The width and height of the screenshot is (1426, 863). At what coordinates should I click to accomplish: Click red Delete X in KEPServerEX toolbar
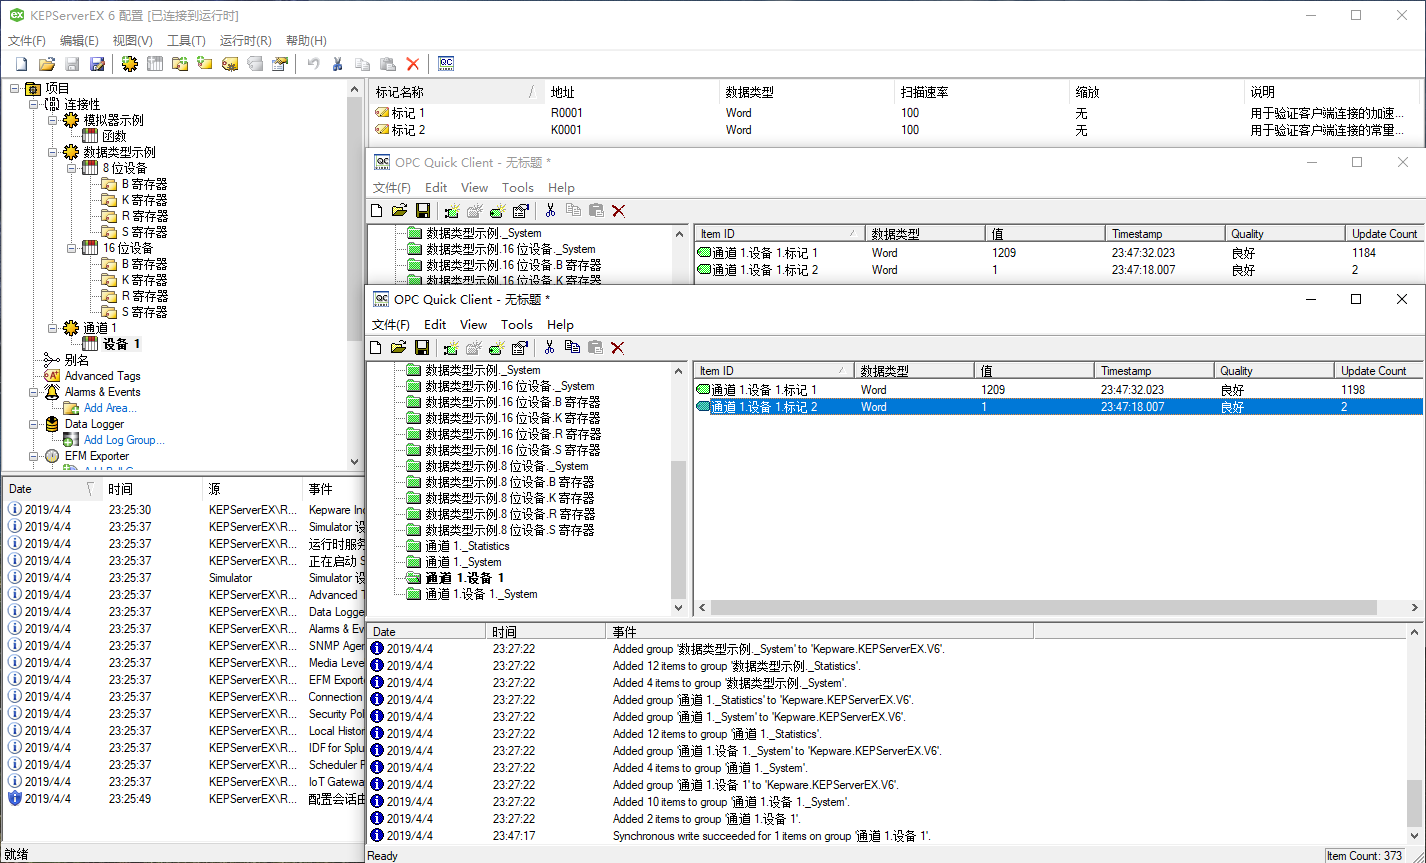coord(412,64)
